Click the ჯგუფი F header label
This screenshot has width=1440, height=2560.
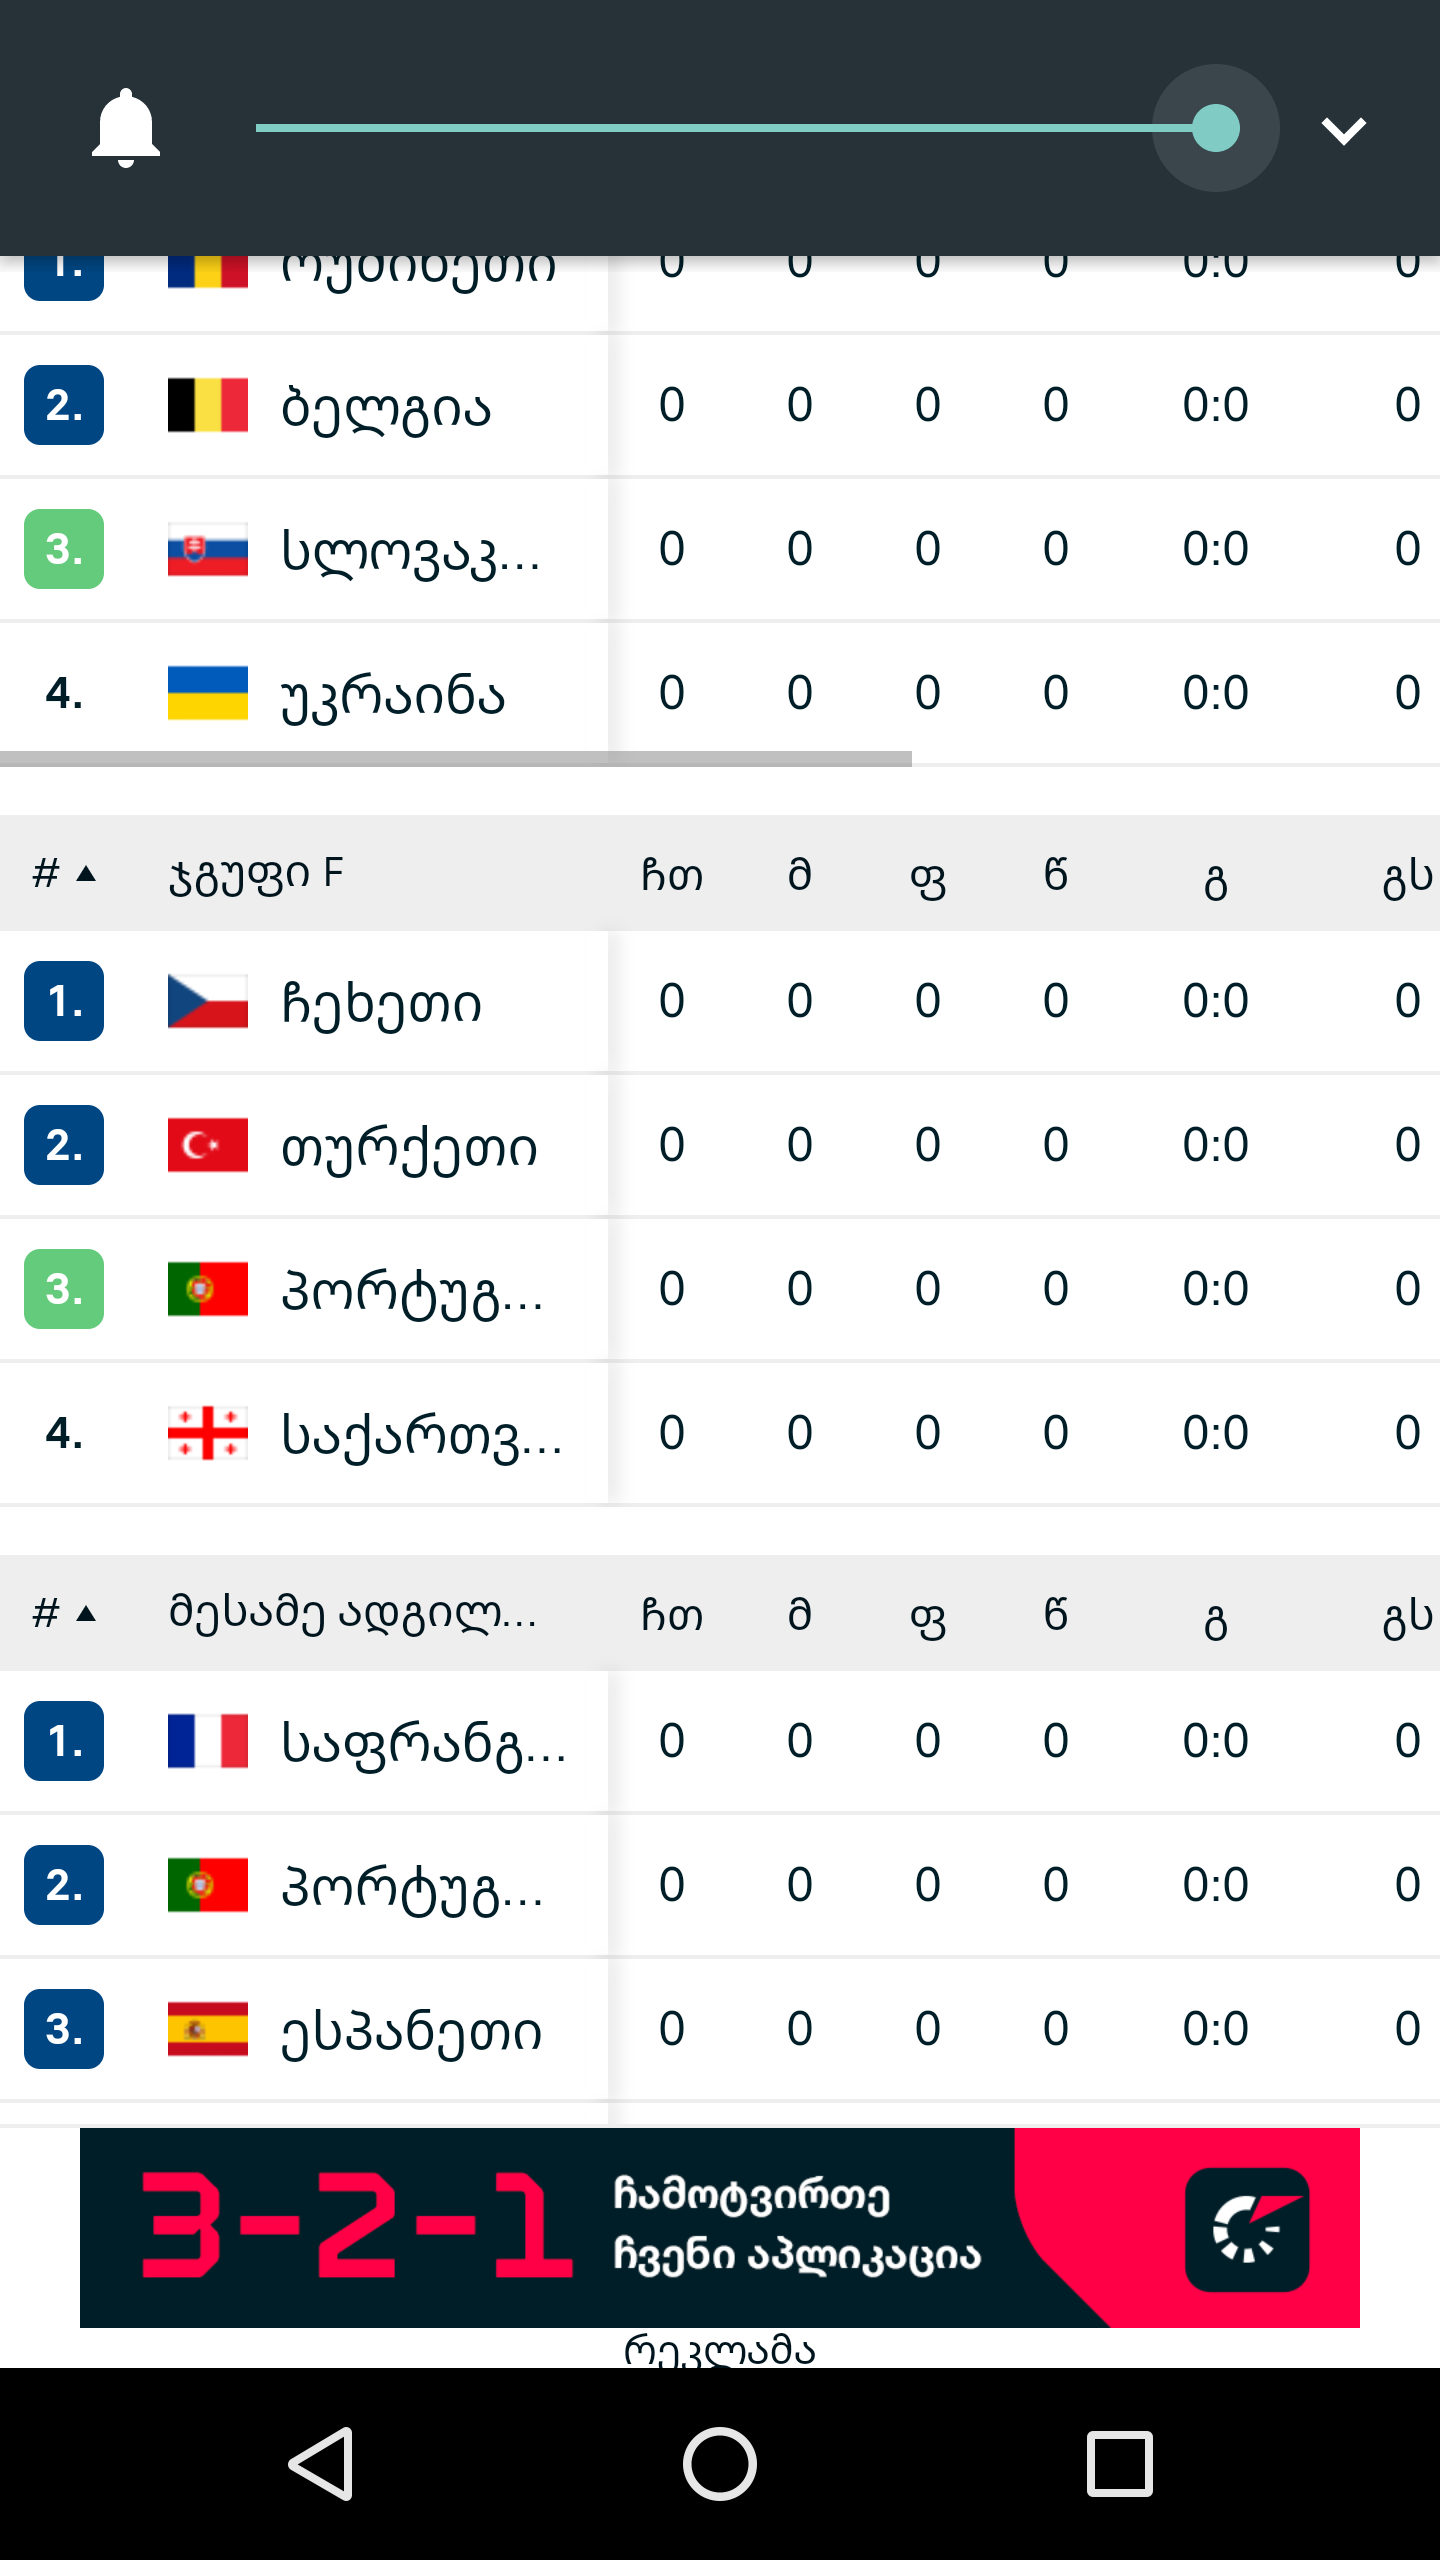click(x=256, y=875)
